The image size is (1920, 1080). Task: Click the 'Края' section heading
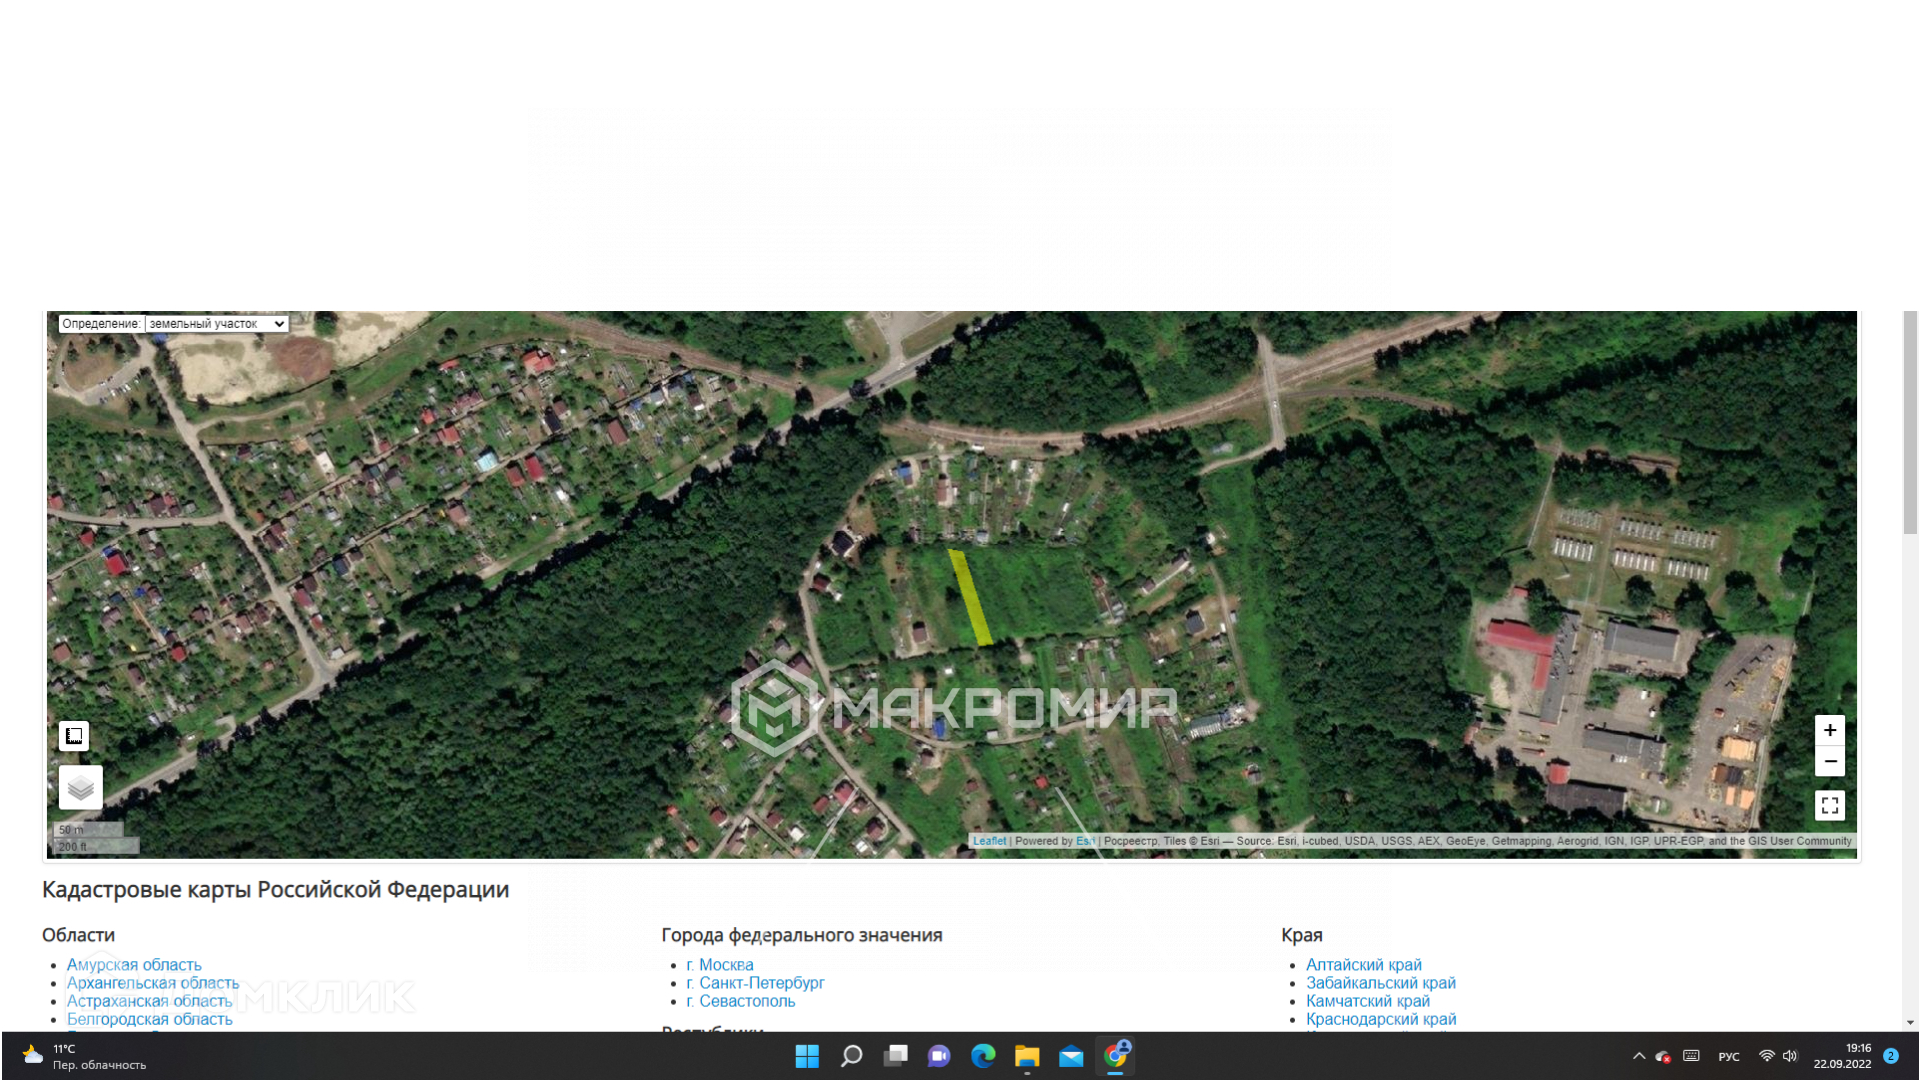pos(1302,935)
